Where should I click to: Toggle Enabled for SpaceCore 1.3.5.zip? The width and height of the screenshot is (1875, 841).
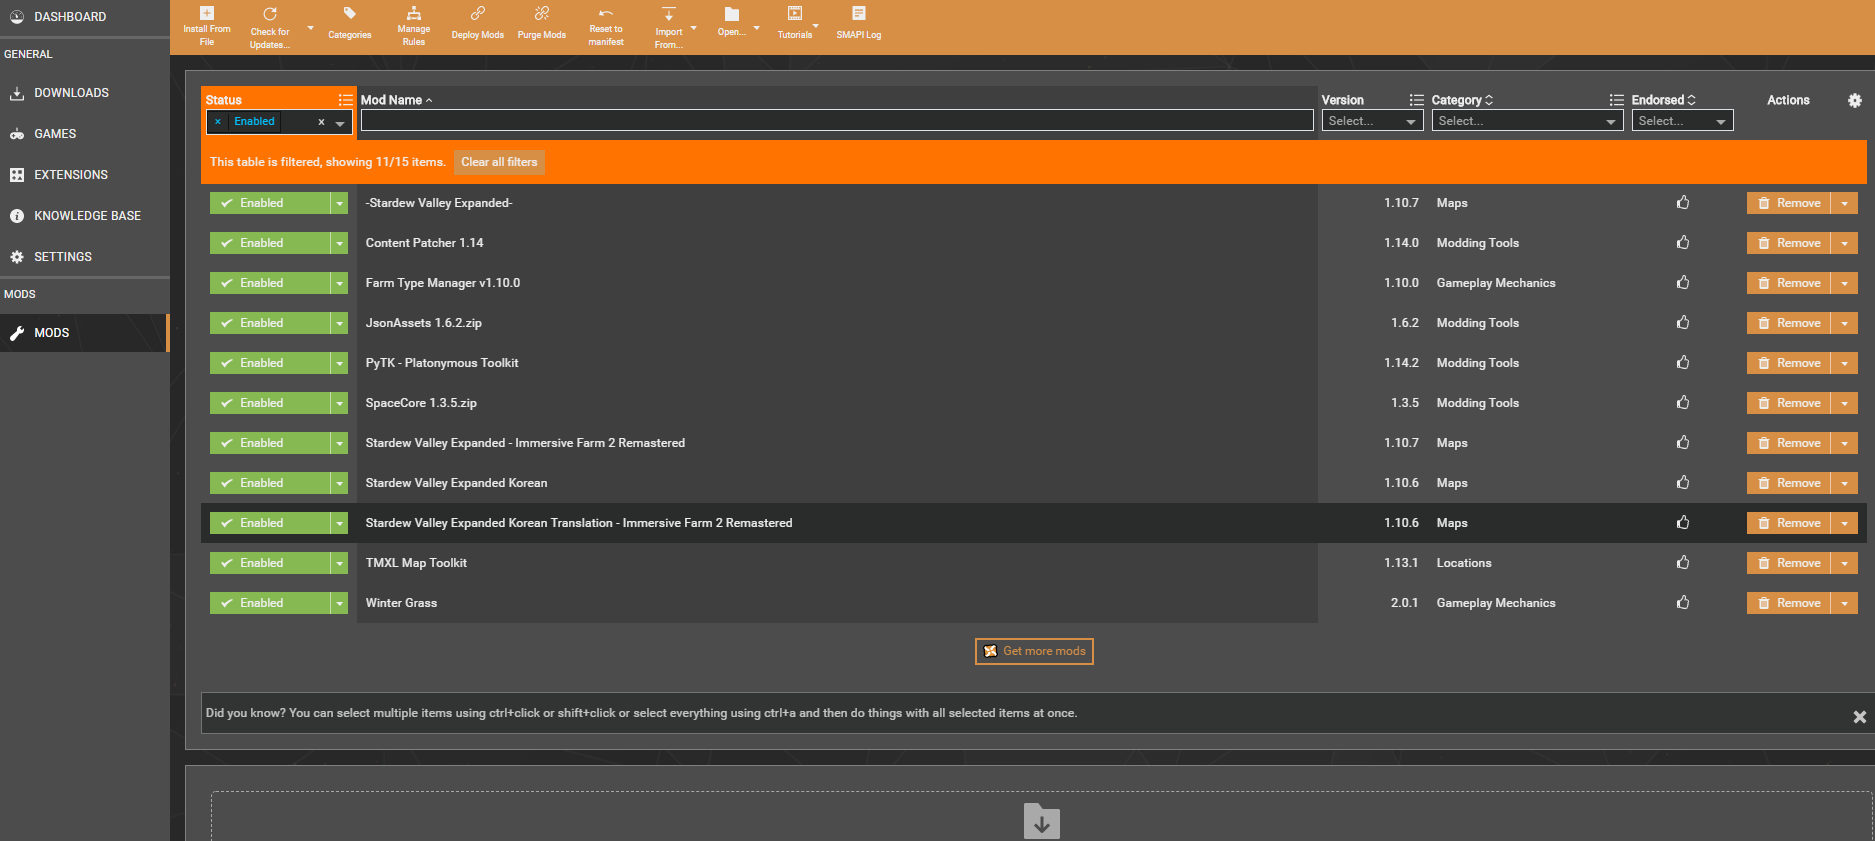pyautogui.click(x=270, y=403)
